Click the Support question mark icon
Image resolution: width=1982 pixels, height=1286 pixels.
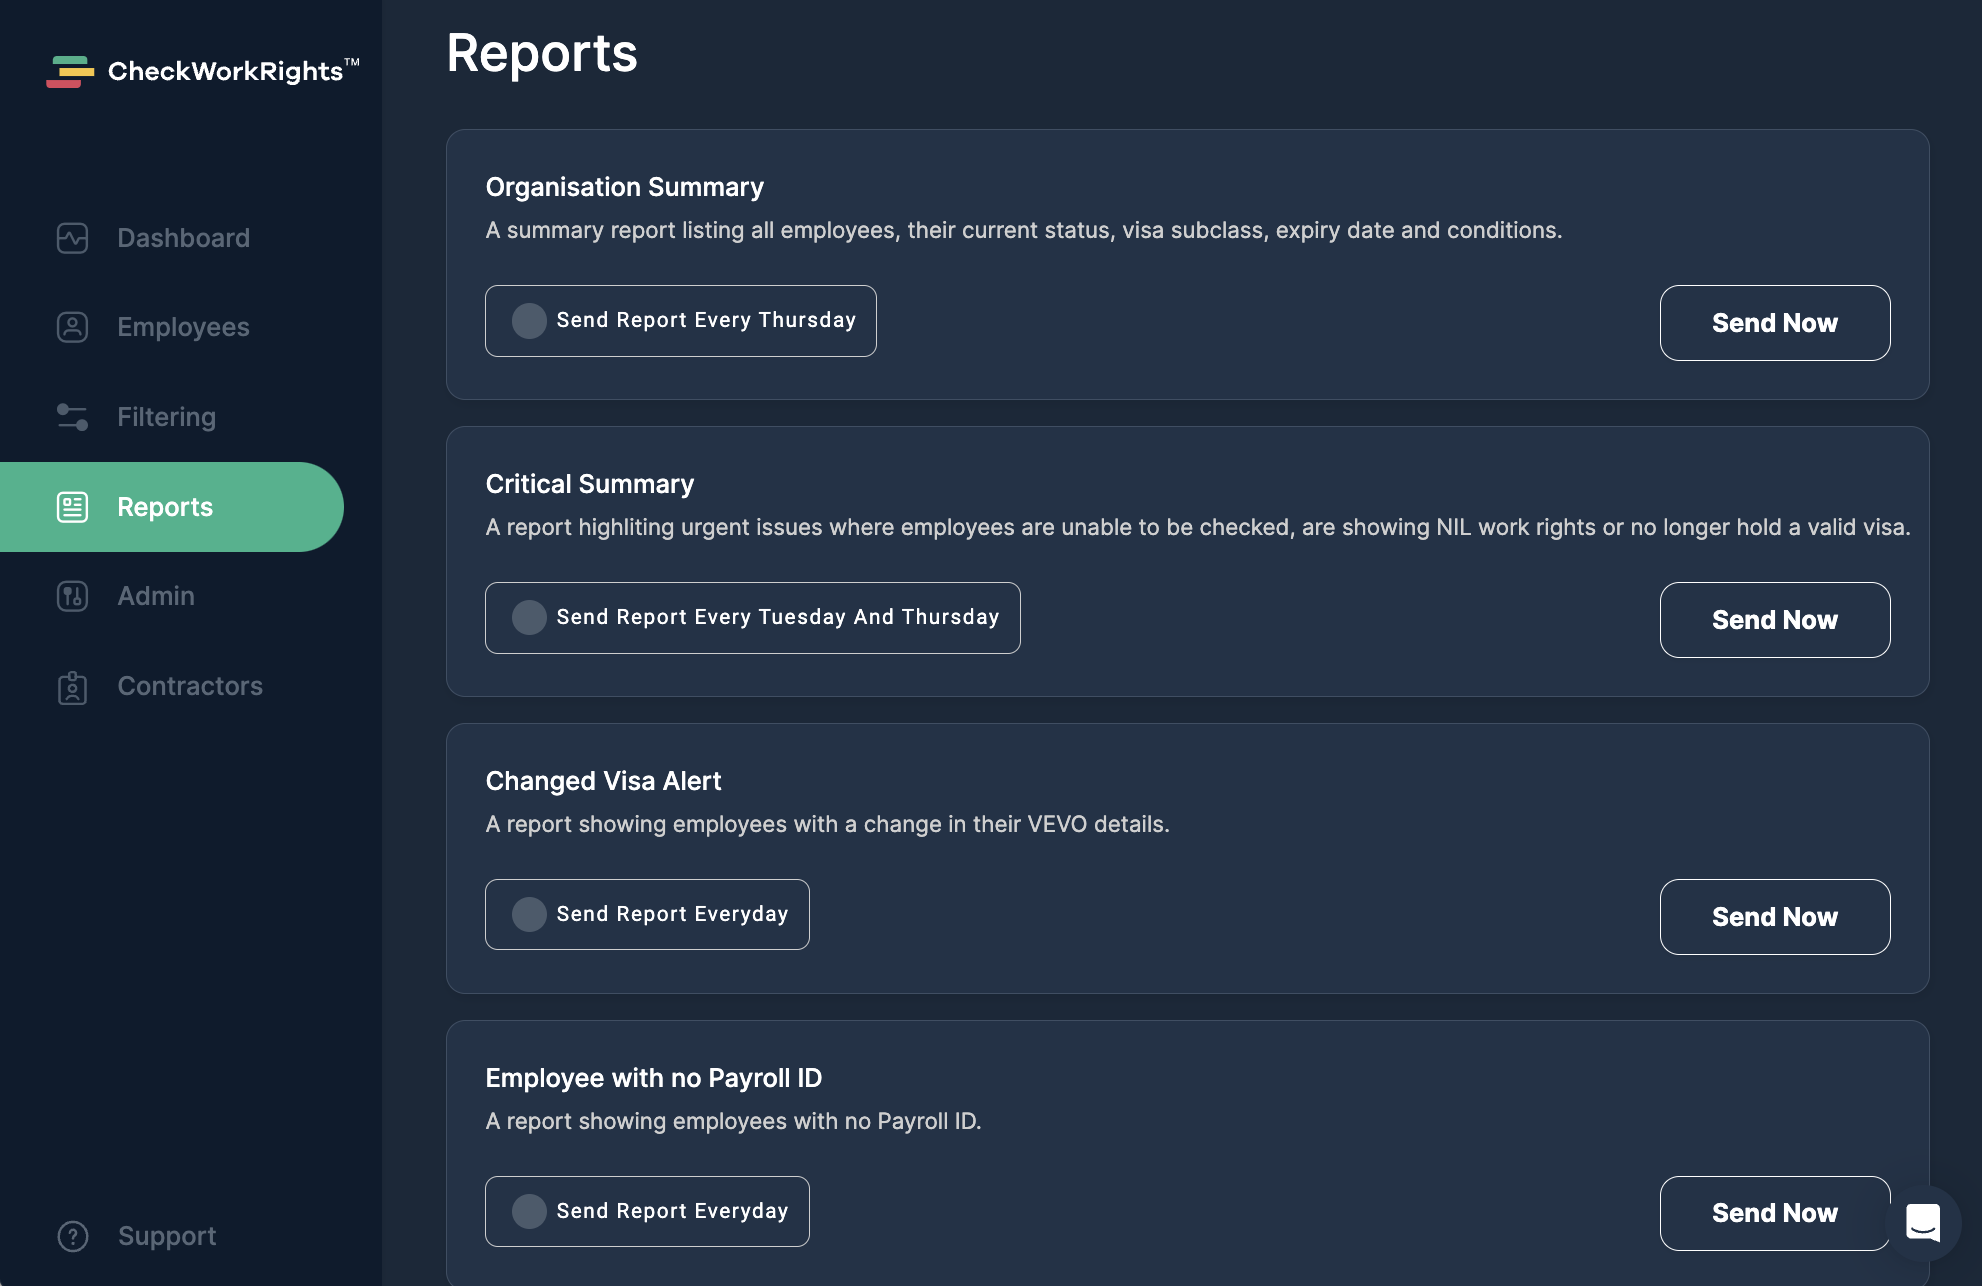tap(72, 1236)
